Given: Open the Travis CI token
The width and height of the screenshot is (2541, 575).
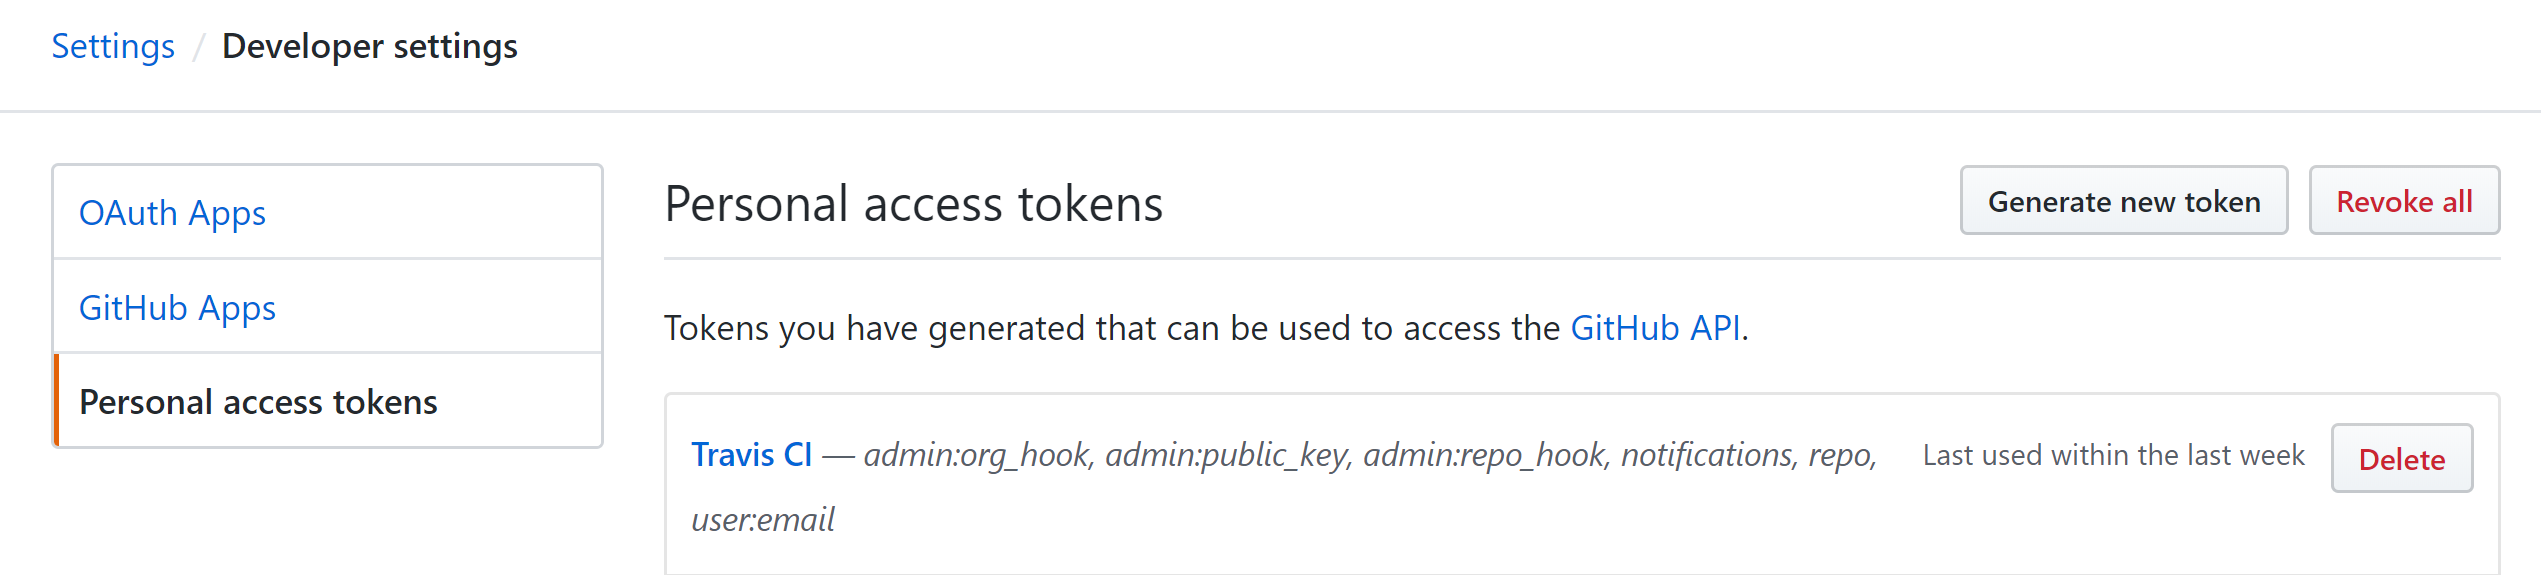Looking at the screenshot, I should (751, 455).
